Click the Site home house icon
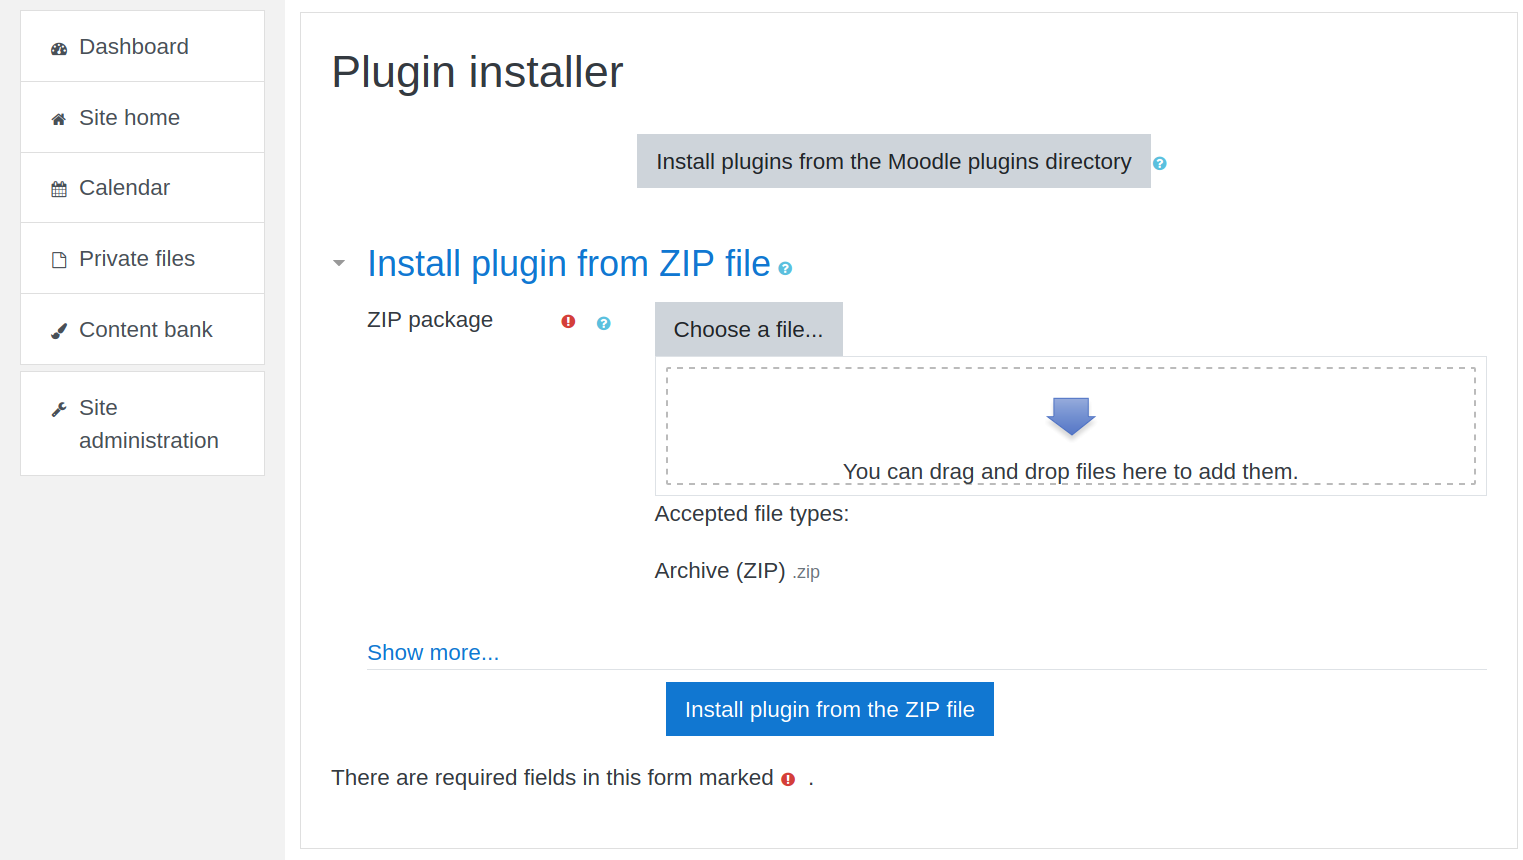Image resolution: width=1523 pixels, height=860 pixels. point(59,119)
